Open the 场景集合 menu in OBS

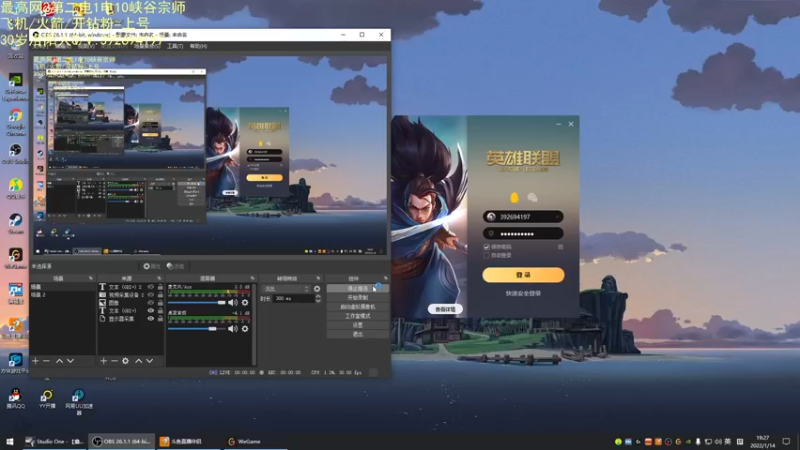coord(147,46)
